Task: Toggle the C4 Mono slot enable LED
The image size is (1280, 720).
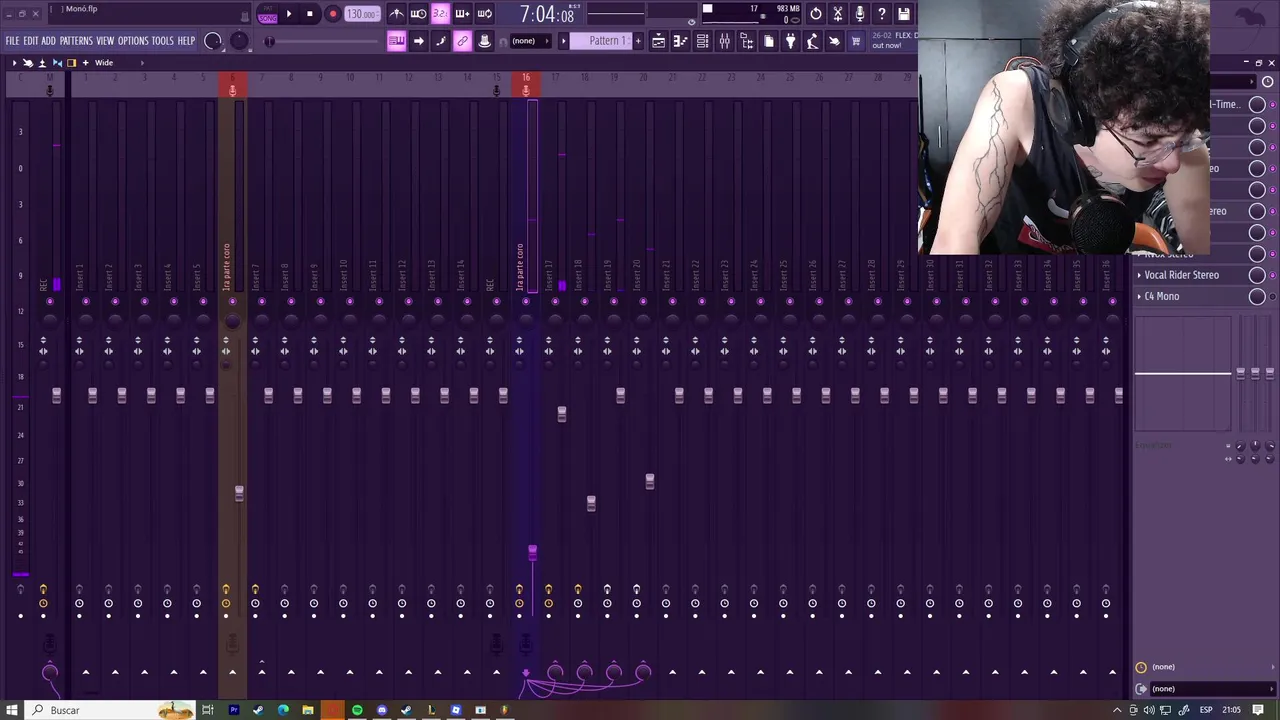Action: (1273, 296)
